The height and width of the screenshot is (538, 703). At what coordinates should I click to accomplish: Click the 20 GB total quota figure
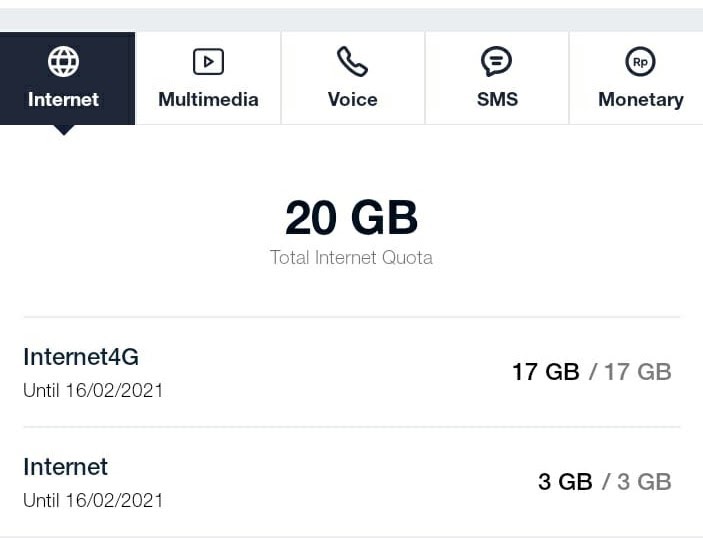351,218
